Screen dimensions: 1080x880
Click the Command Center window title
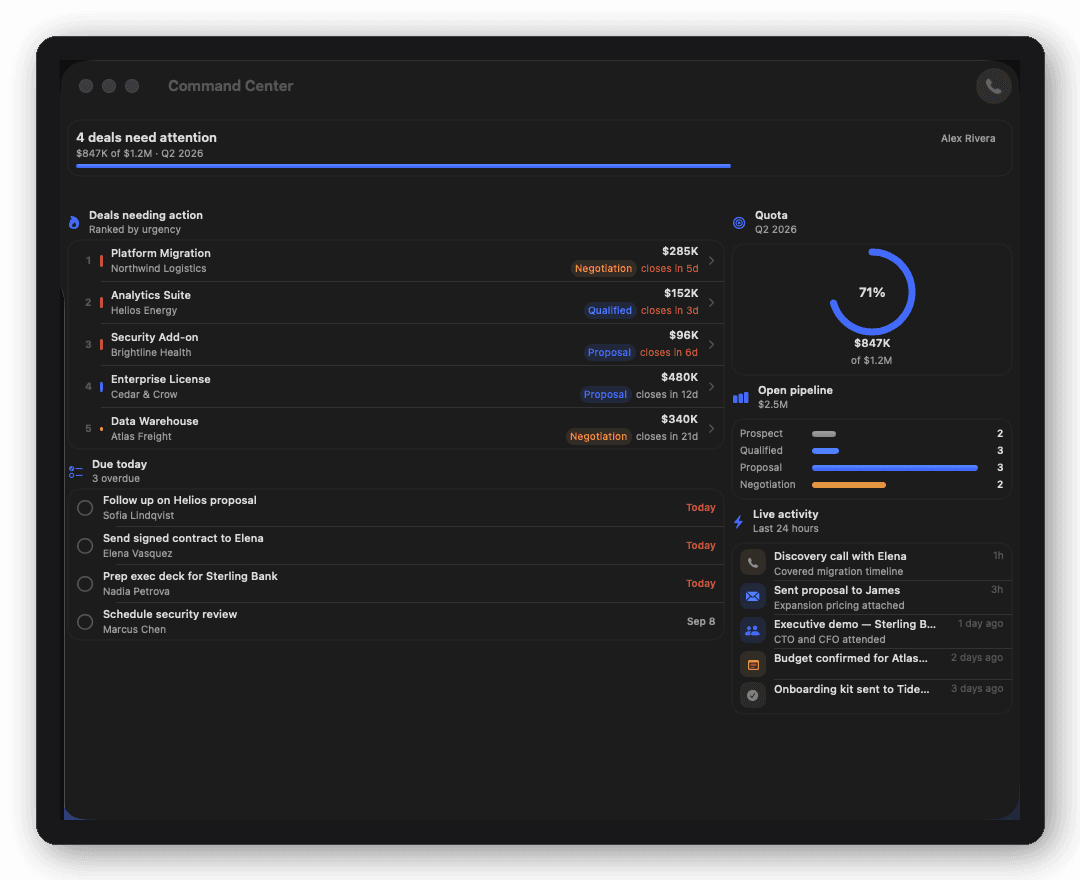[231, 86]
